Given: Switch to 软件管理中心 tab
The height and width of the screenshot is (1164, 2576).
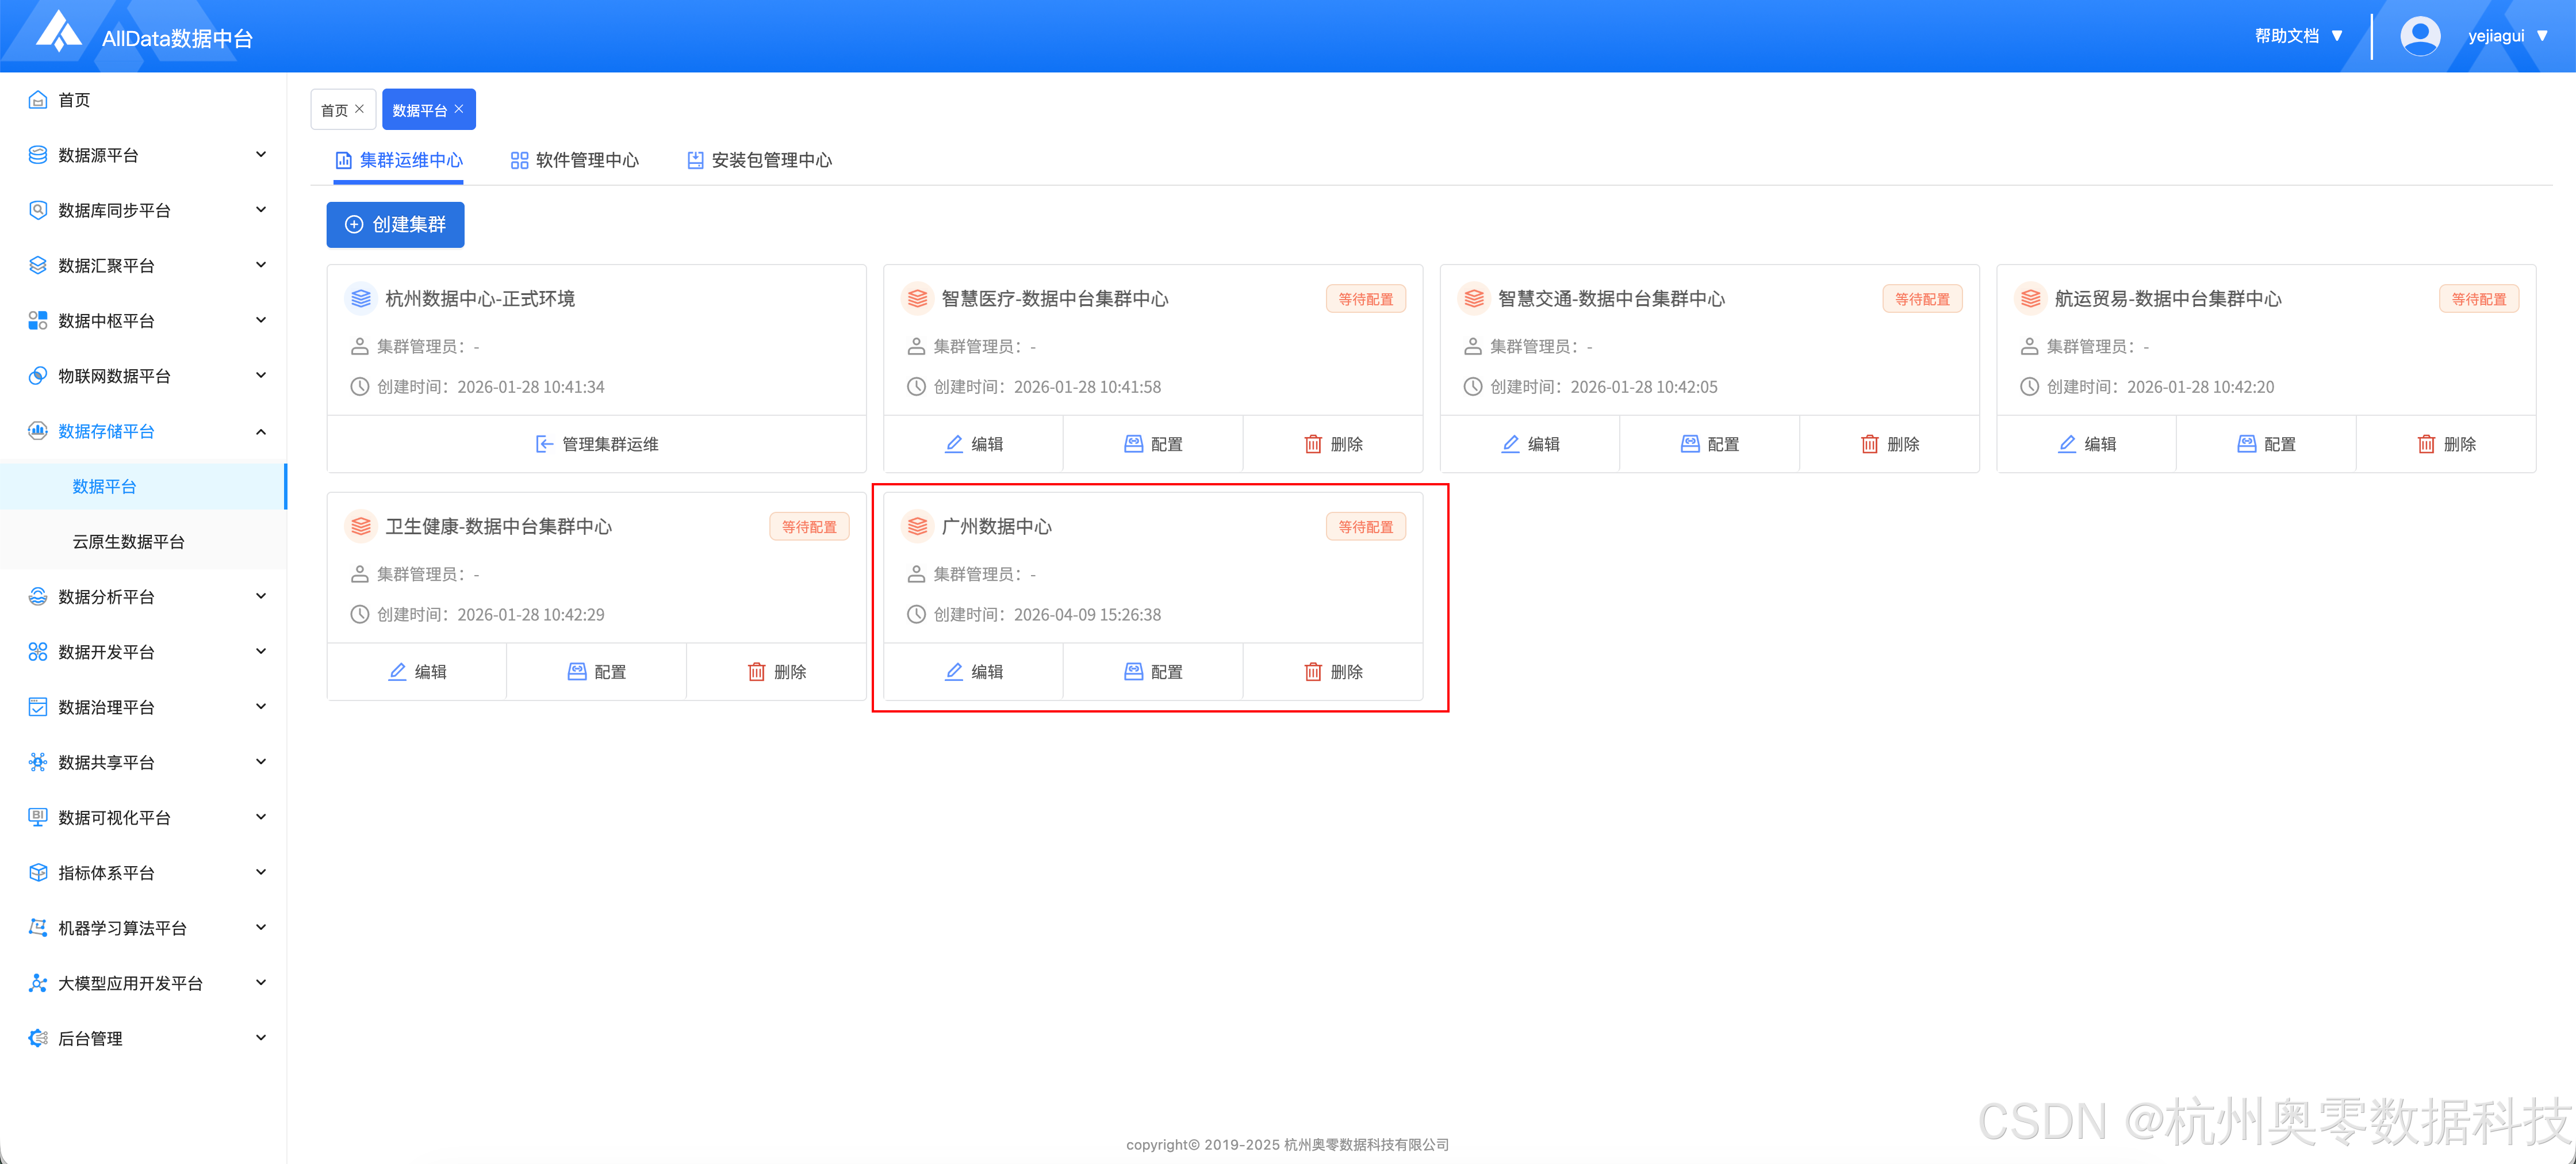Looking at the screenshot, I should coord(574,160).
